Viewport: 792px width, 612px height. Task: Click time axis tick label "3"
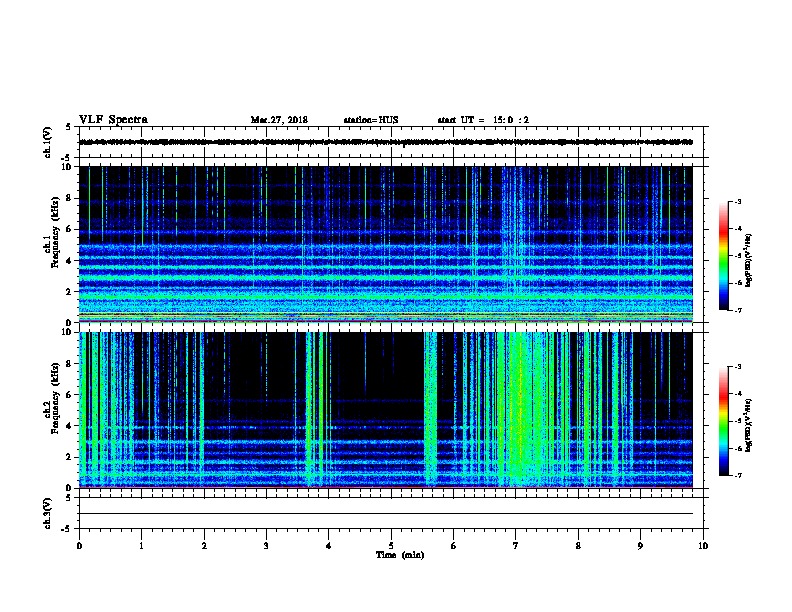[x=266, y=546]
